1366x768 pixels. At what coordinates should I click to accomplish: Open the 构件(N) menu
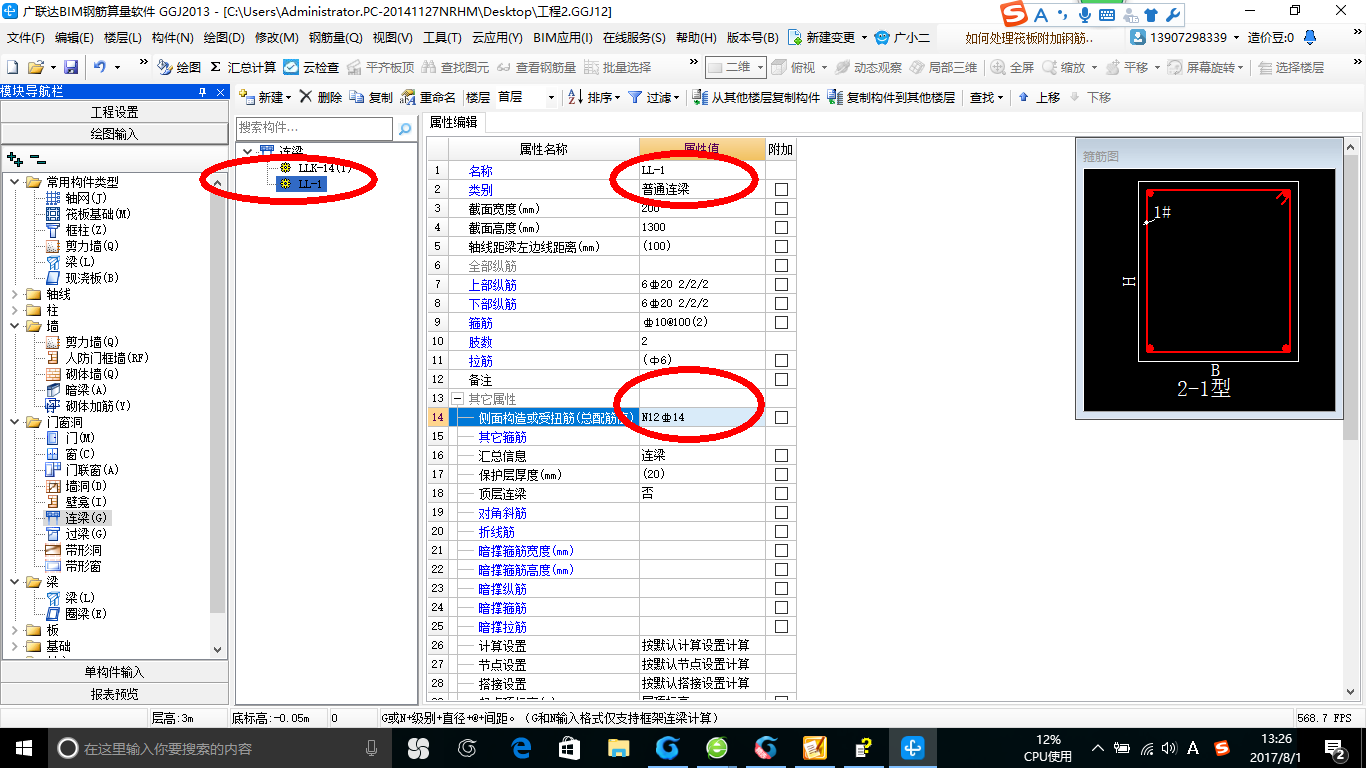click(172, 37)
